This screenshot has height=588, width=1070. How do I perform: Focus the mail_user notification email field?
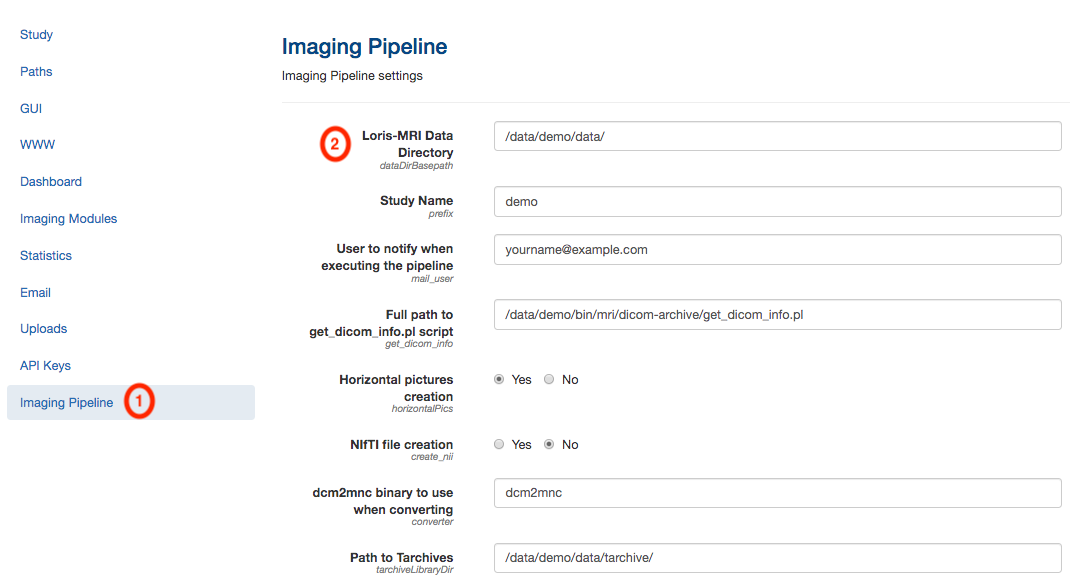tap(777, 250)
